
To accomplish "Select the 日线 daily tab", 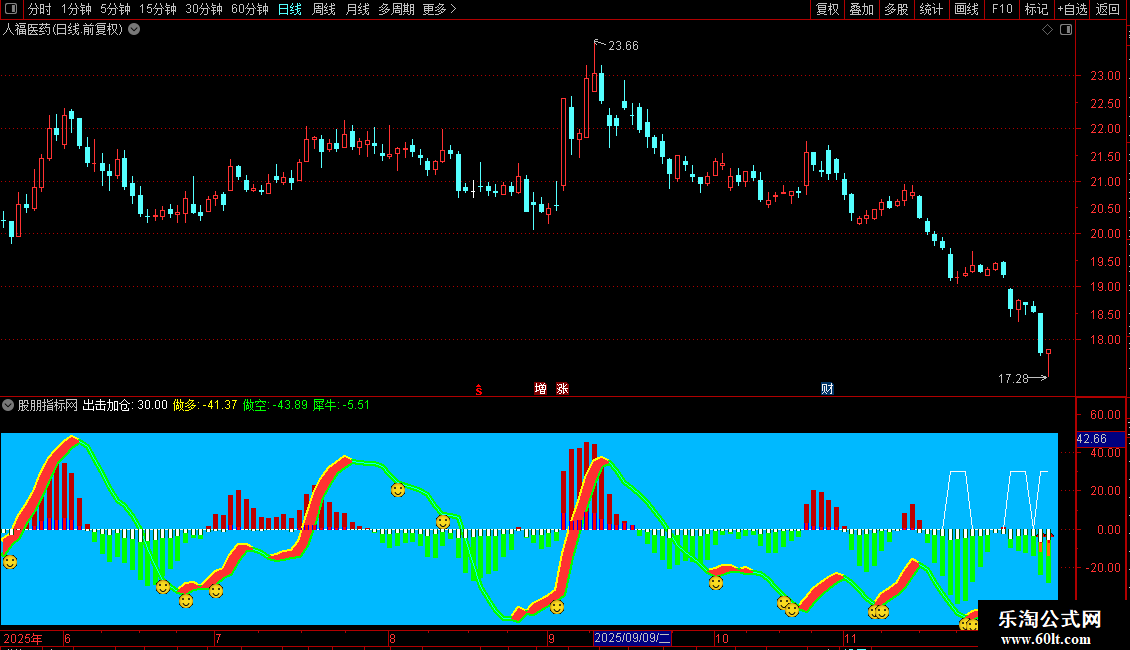I will 290,9.
